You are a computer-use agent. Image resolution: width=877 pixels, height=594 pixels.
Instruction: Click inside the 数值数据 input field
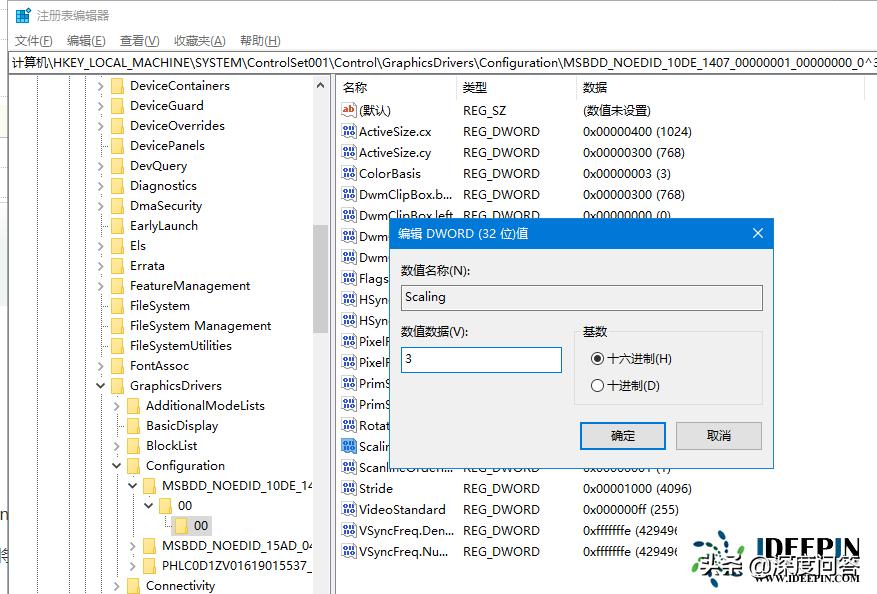480,360
